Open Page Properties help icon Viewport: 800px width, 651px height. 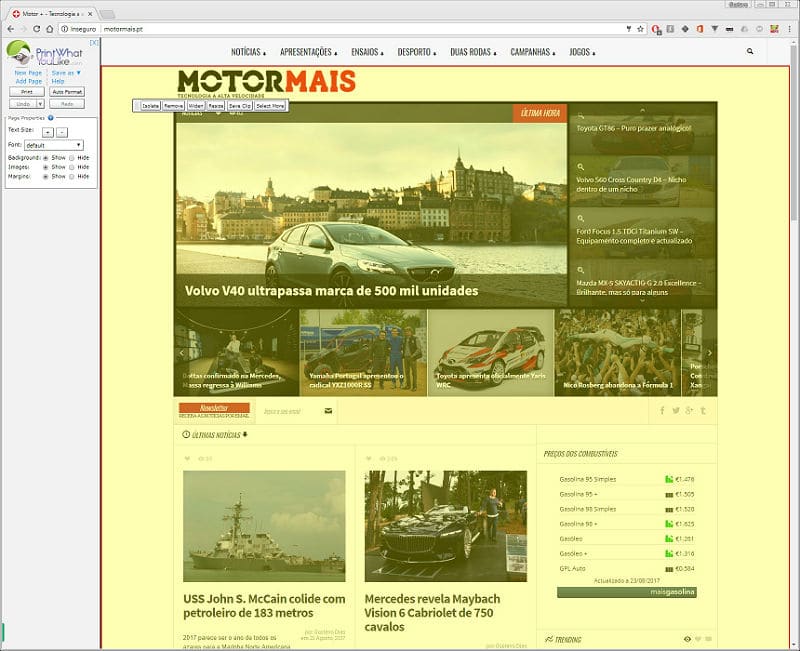coord(51,118)
